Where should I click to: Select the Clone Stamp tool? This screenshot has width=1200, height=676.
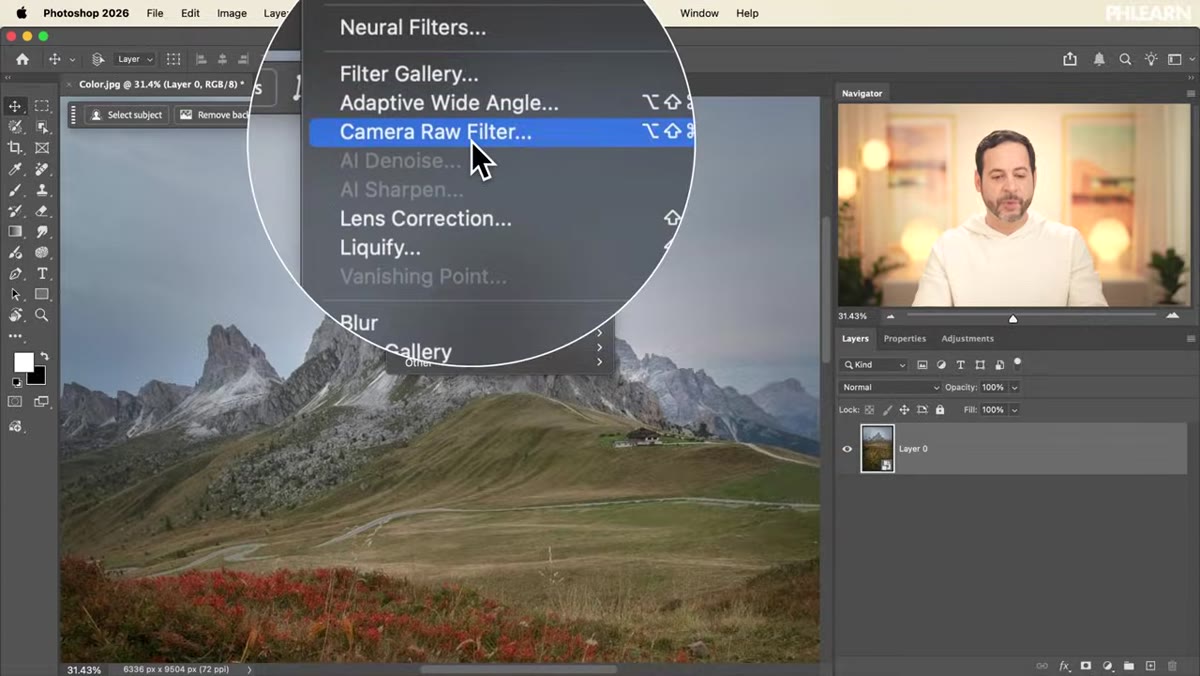coord(42,190)
